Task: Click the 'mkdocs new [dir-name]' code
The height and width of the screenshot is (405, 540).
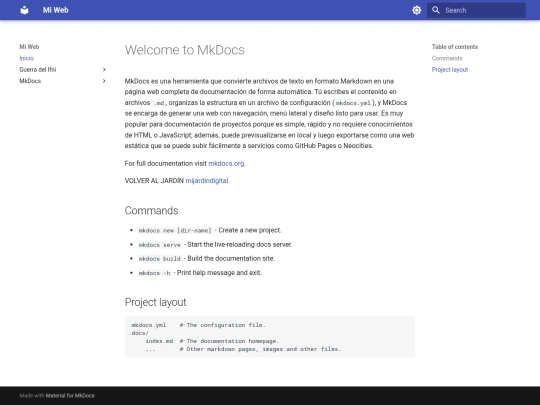Action: tap(175, 230)
